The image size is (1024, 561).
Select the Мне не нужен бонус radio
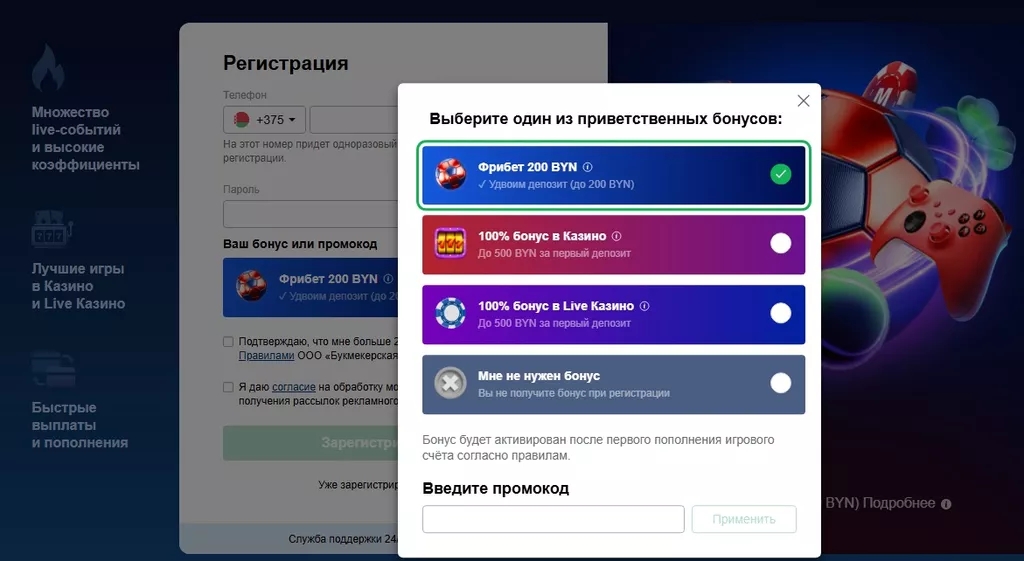780,383
